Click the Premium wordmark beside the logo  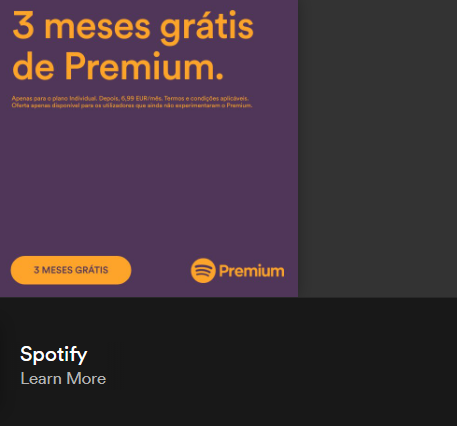252,271
